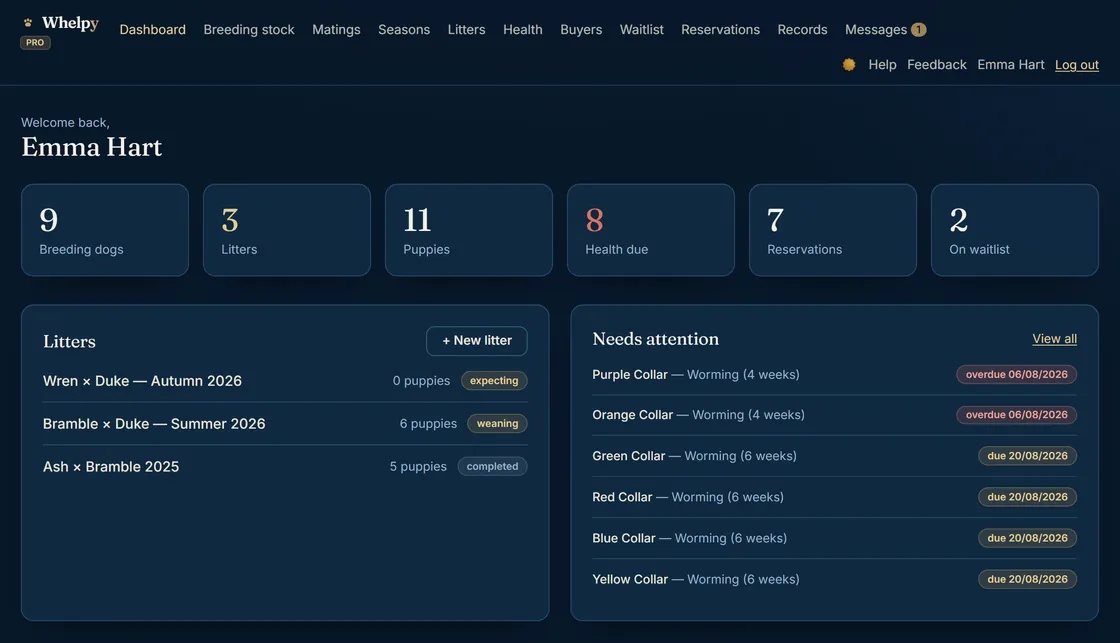Image resolution: width=1120 pixels, height=643 pixels.
Task: Open the Emma Hart profile link
Action: coord(1011,64)
